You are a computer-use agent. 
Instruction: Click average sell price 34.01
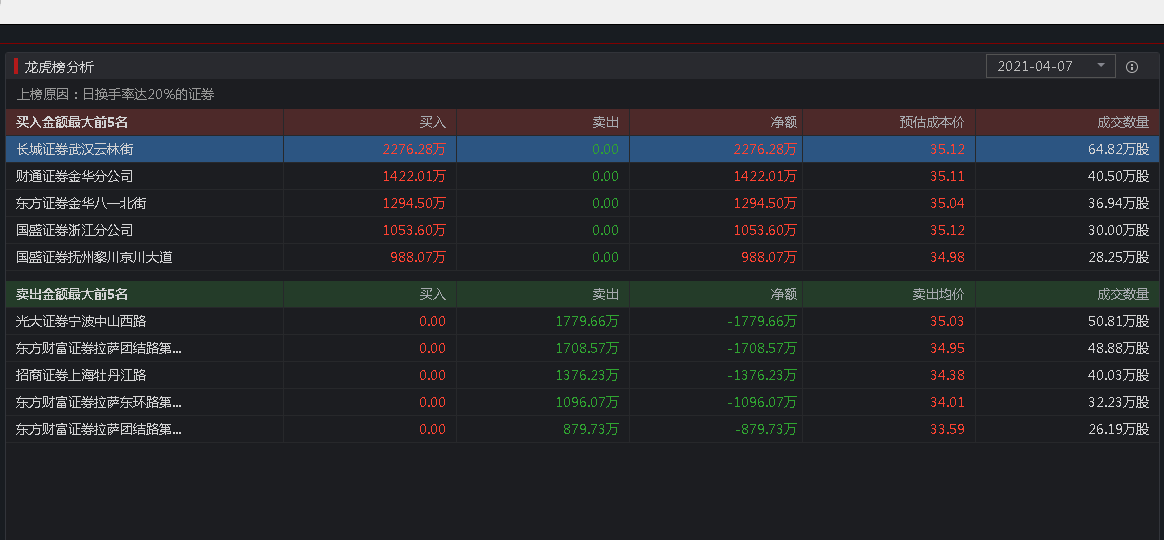coord(947,402)
